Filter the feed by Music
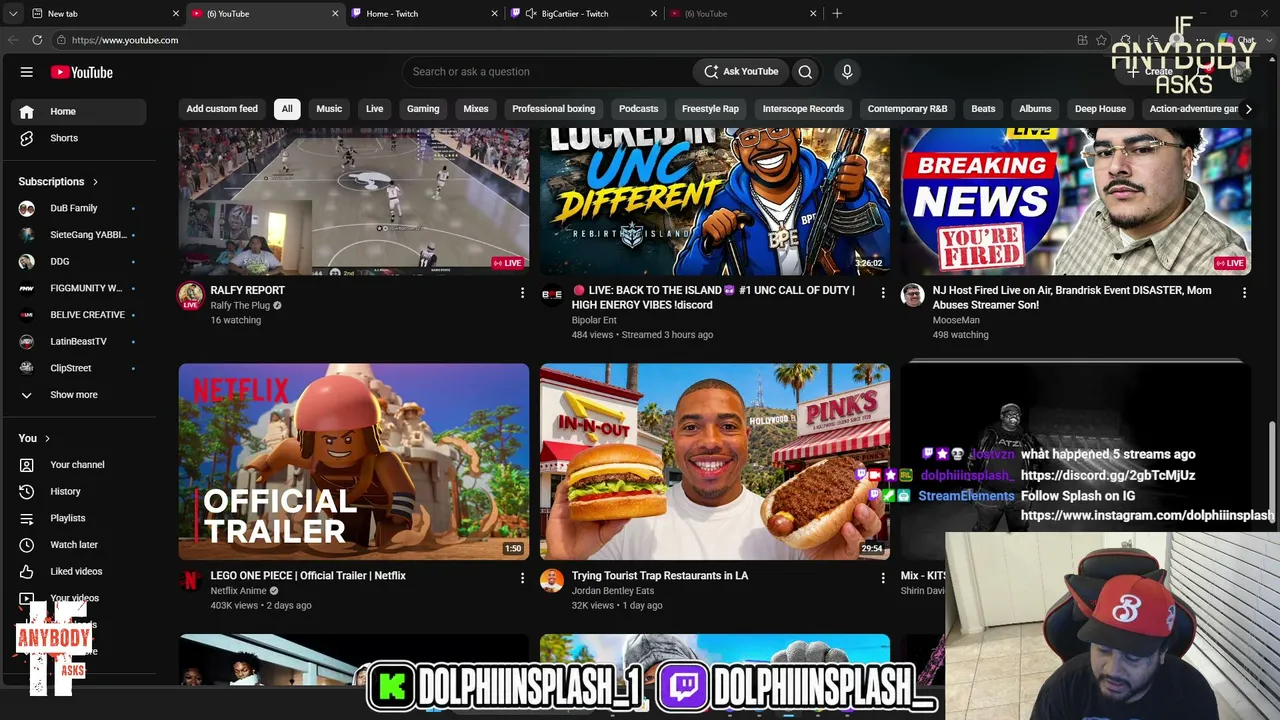The width and height of the screenshot is (1280, 720). point(329,109)
